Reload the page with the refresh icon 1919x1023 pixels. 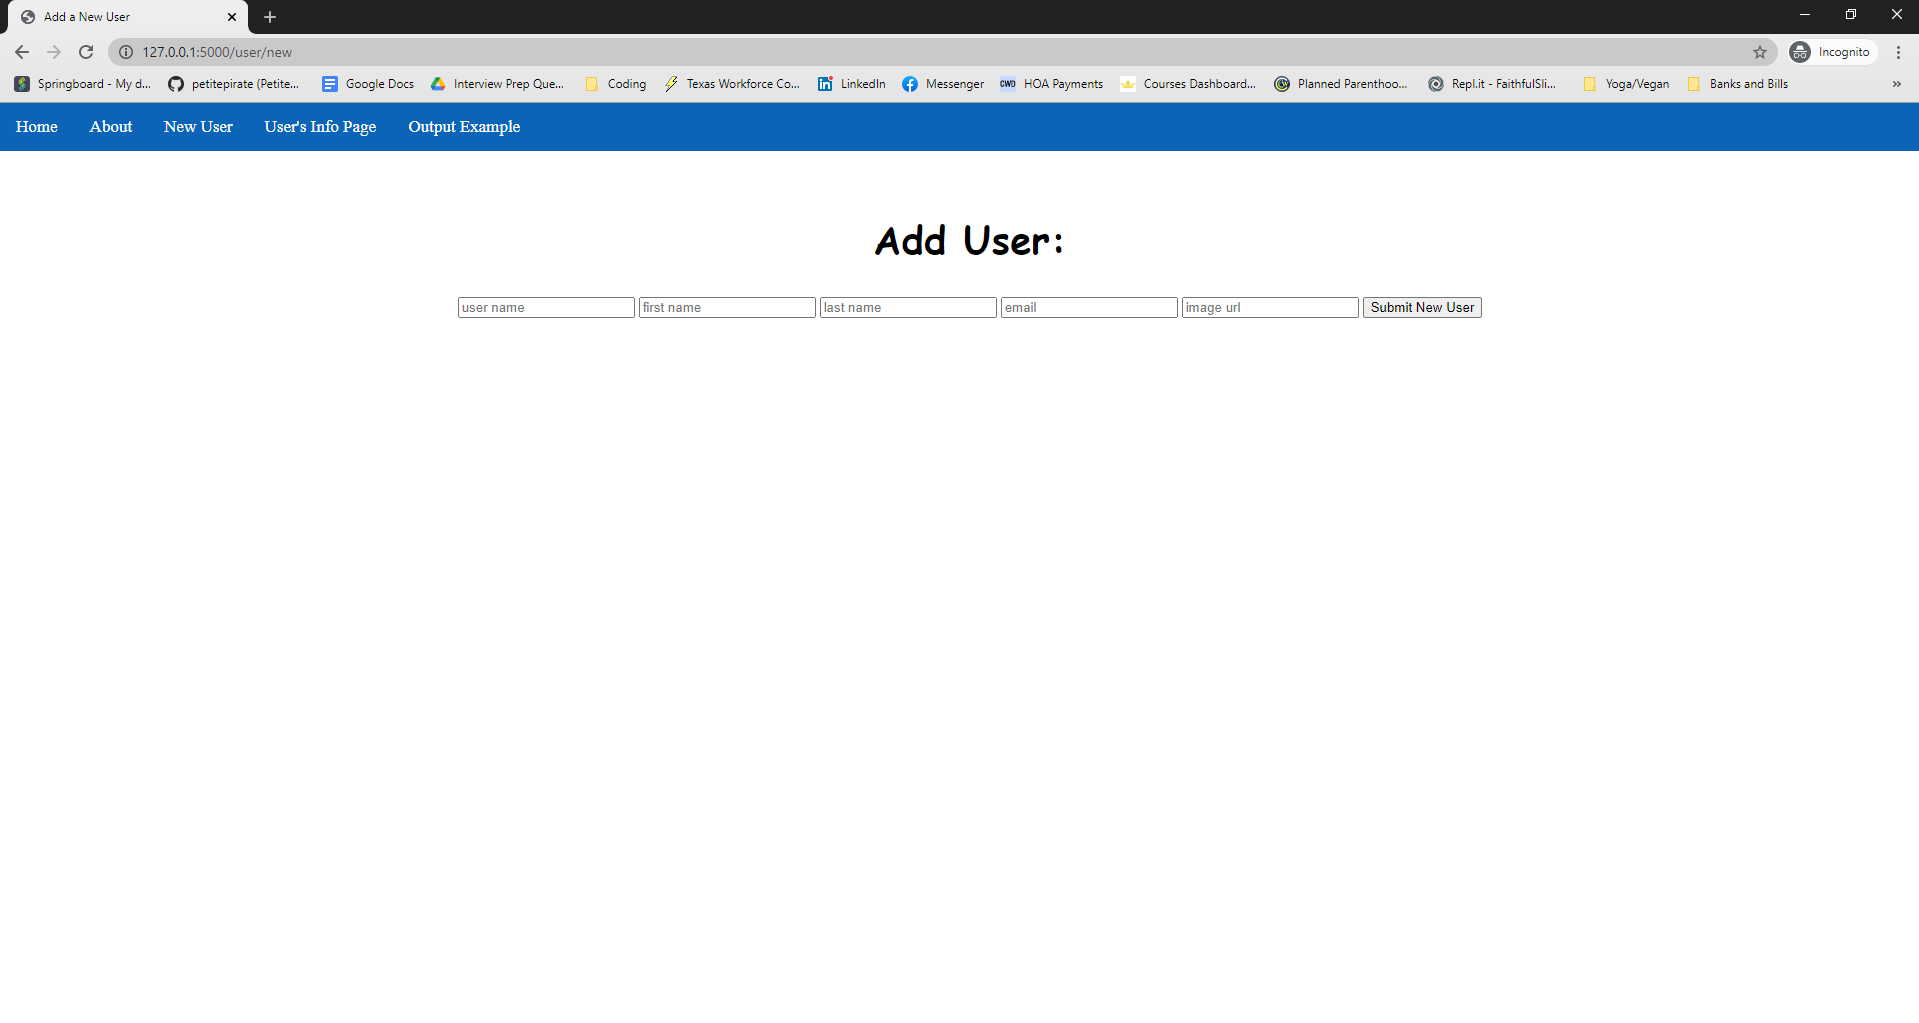tap(86, 52)
